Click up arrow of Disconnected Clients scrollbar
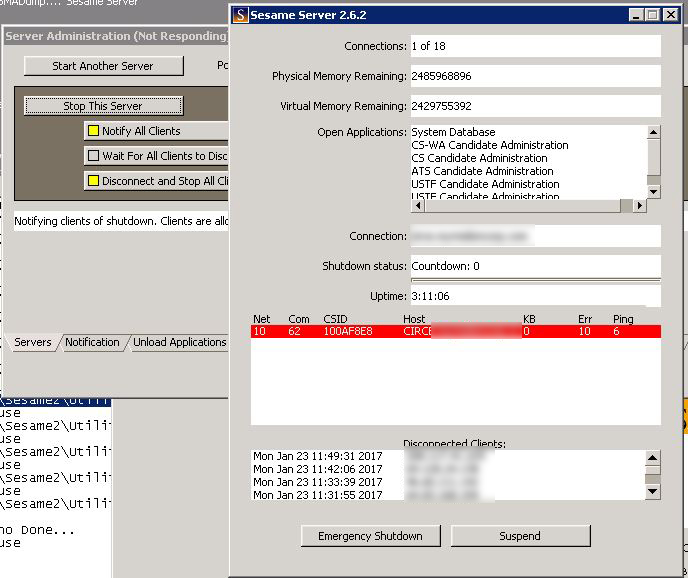Viewport: 688px width, 578px height. pyautogui.click(x=652, y=458)
